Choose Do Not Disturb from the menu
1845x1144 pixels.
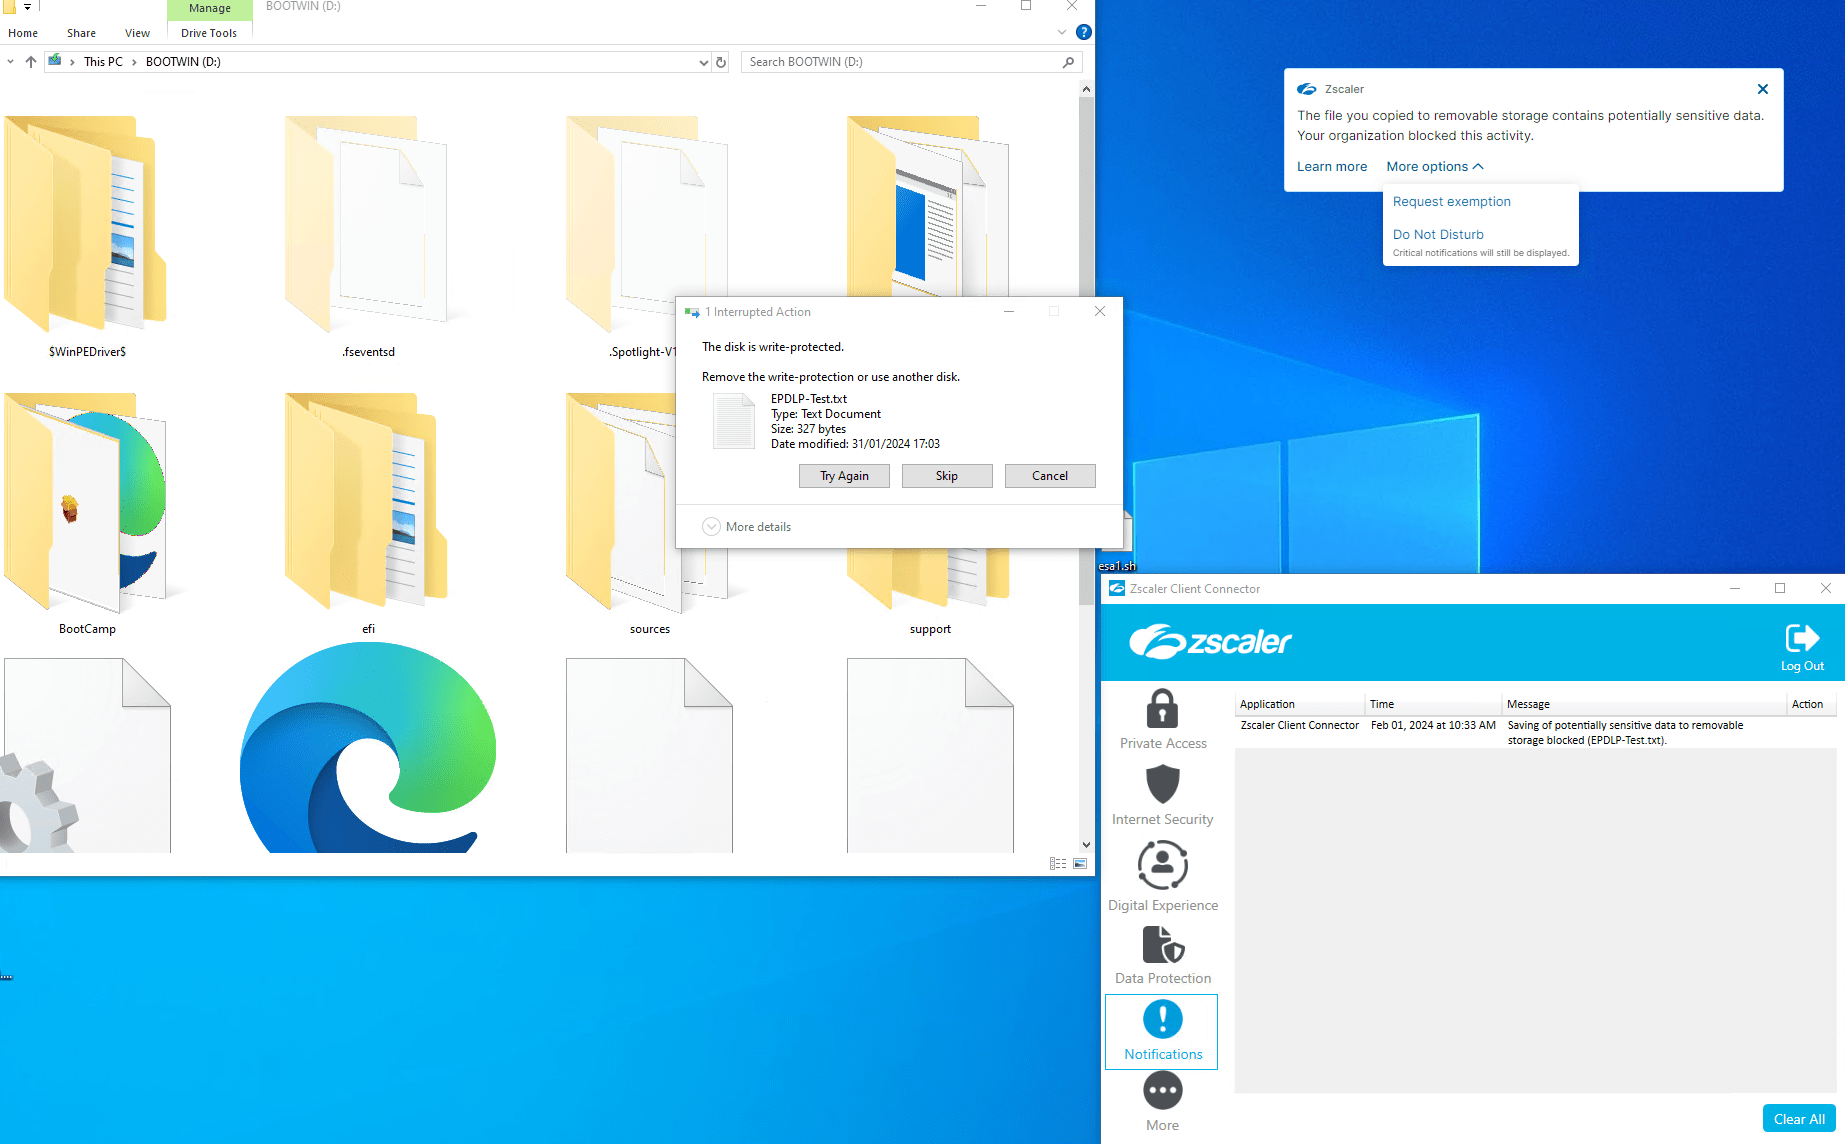1438,235
